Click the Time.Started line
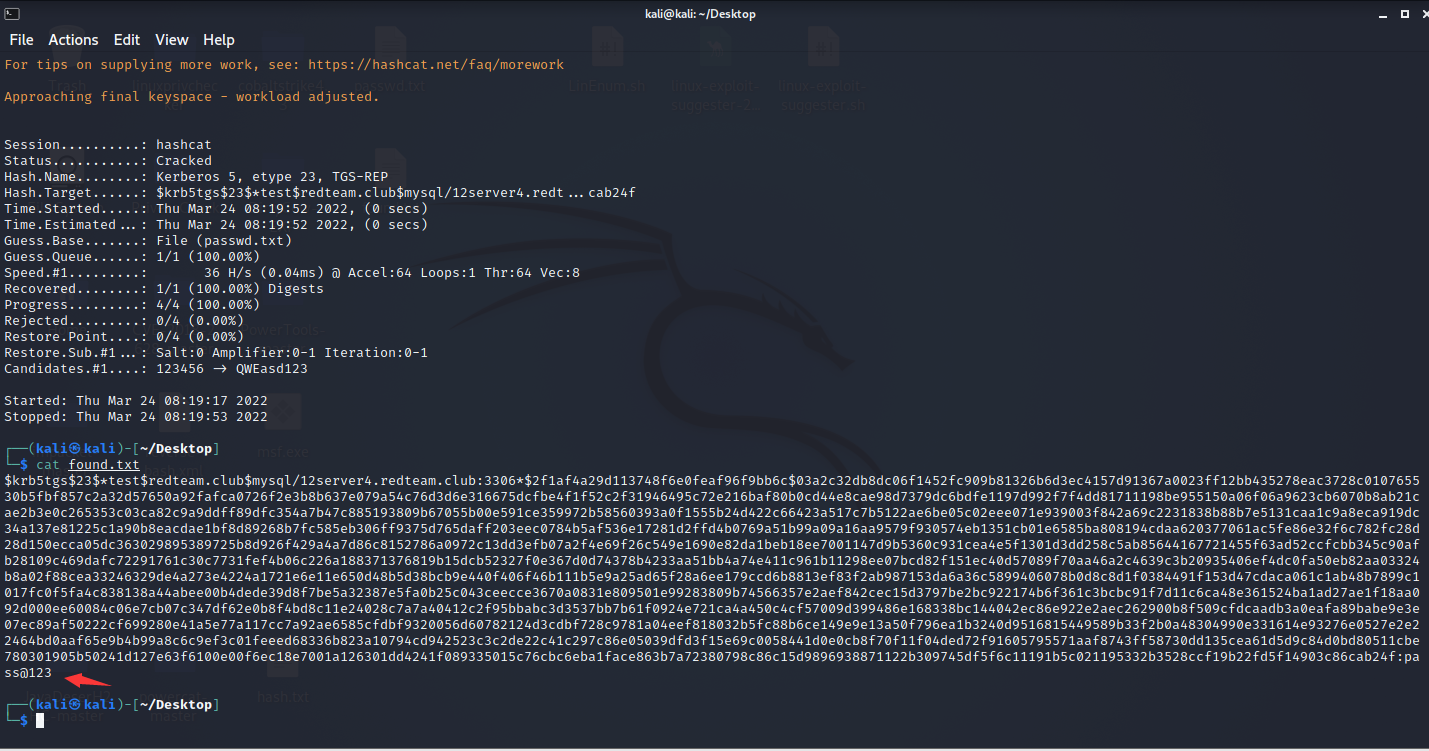Screen dimensions: 1429x751 [x=216, y=208]
